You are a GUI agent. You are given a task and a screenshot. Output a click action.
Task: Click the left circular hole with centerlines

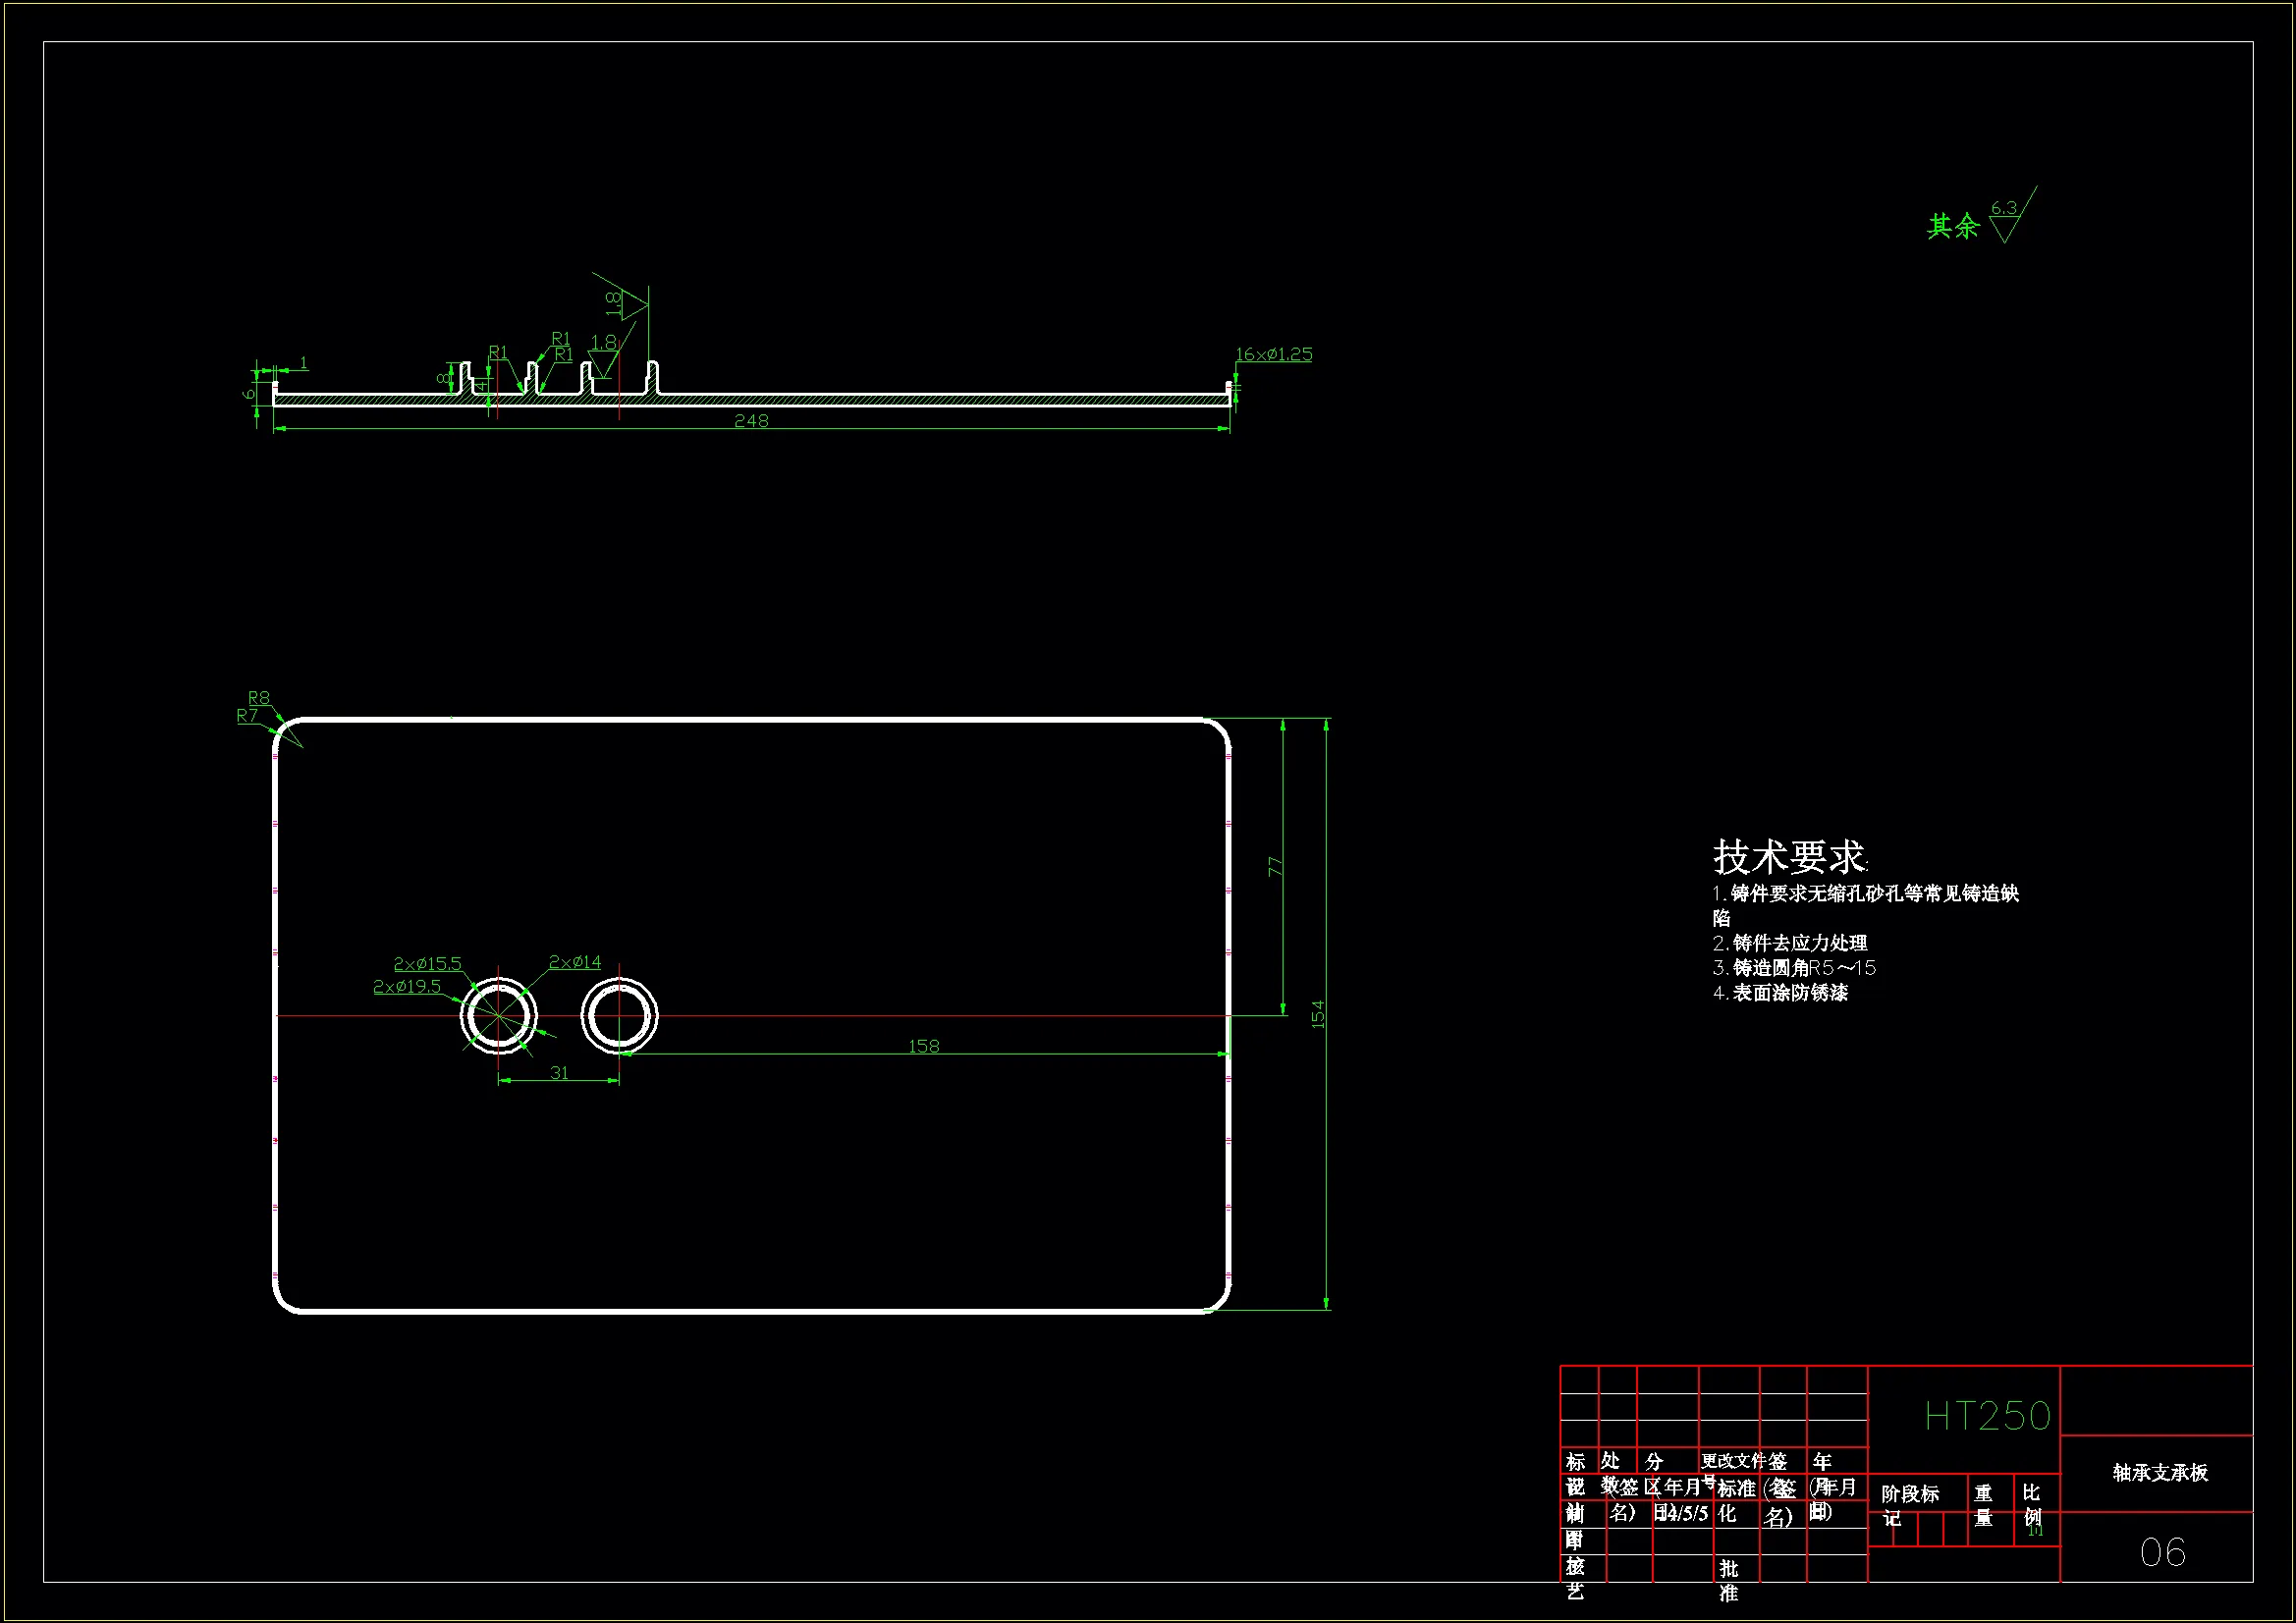pyautogui.click(x=498, y=1015)
